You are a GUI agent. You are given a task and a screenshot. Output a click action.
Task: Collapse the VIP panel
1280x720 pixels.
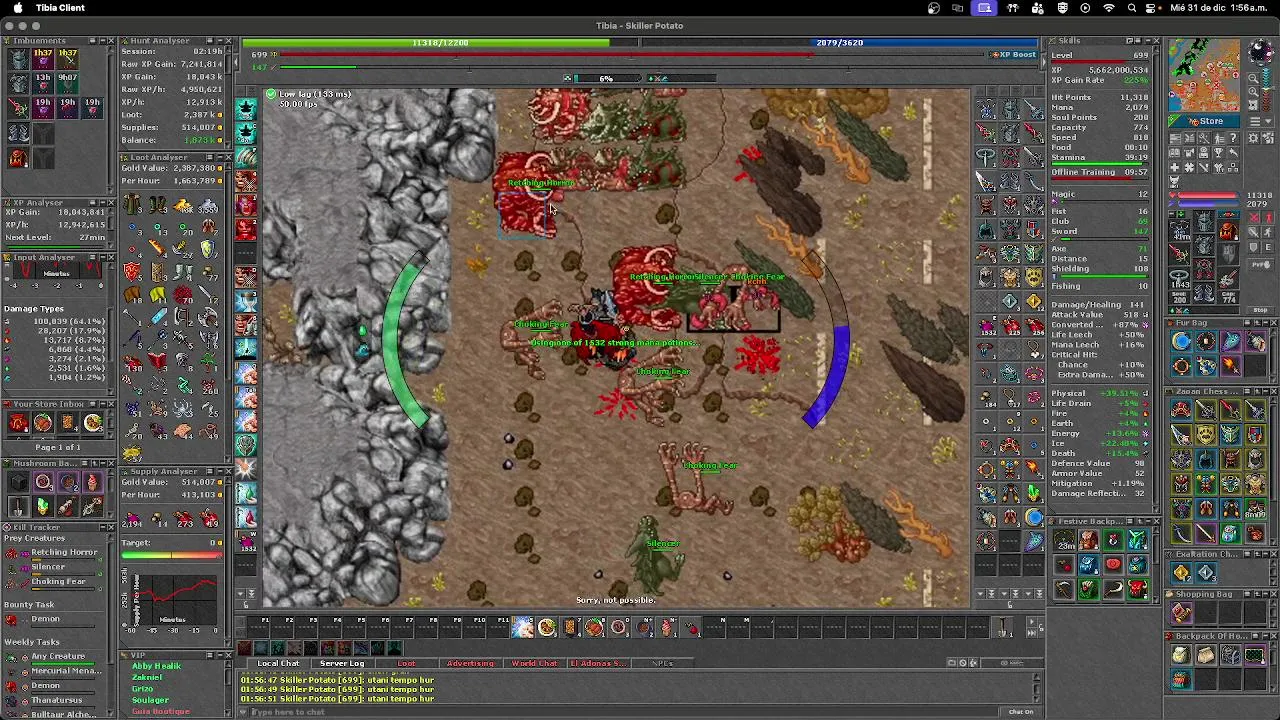coord(218,655)
